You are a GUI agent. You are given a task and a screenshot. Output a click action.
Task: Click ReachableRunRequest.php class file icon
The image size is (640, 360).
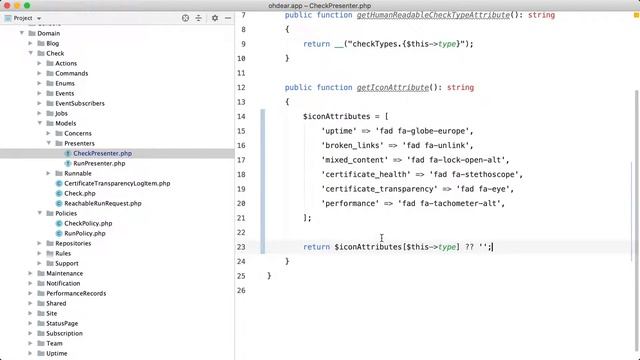59,203
